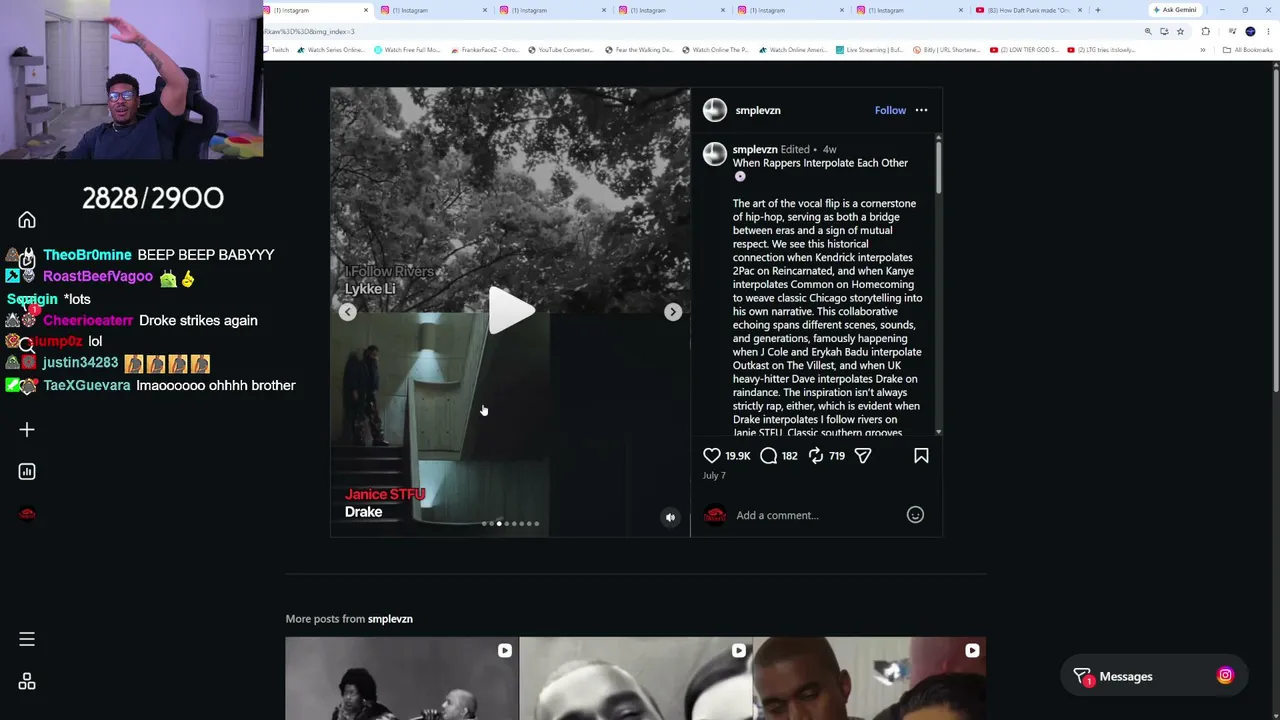This screenshot has width=1280, height=720.
Task: Expand the hidden bookmarks overflow chevron
Action: 1203,50
